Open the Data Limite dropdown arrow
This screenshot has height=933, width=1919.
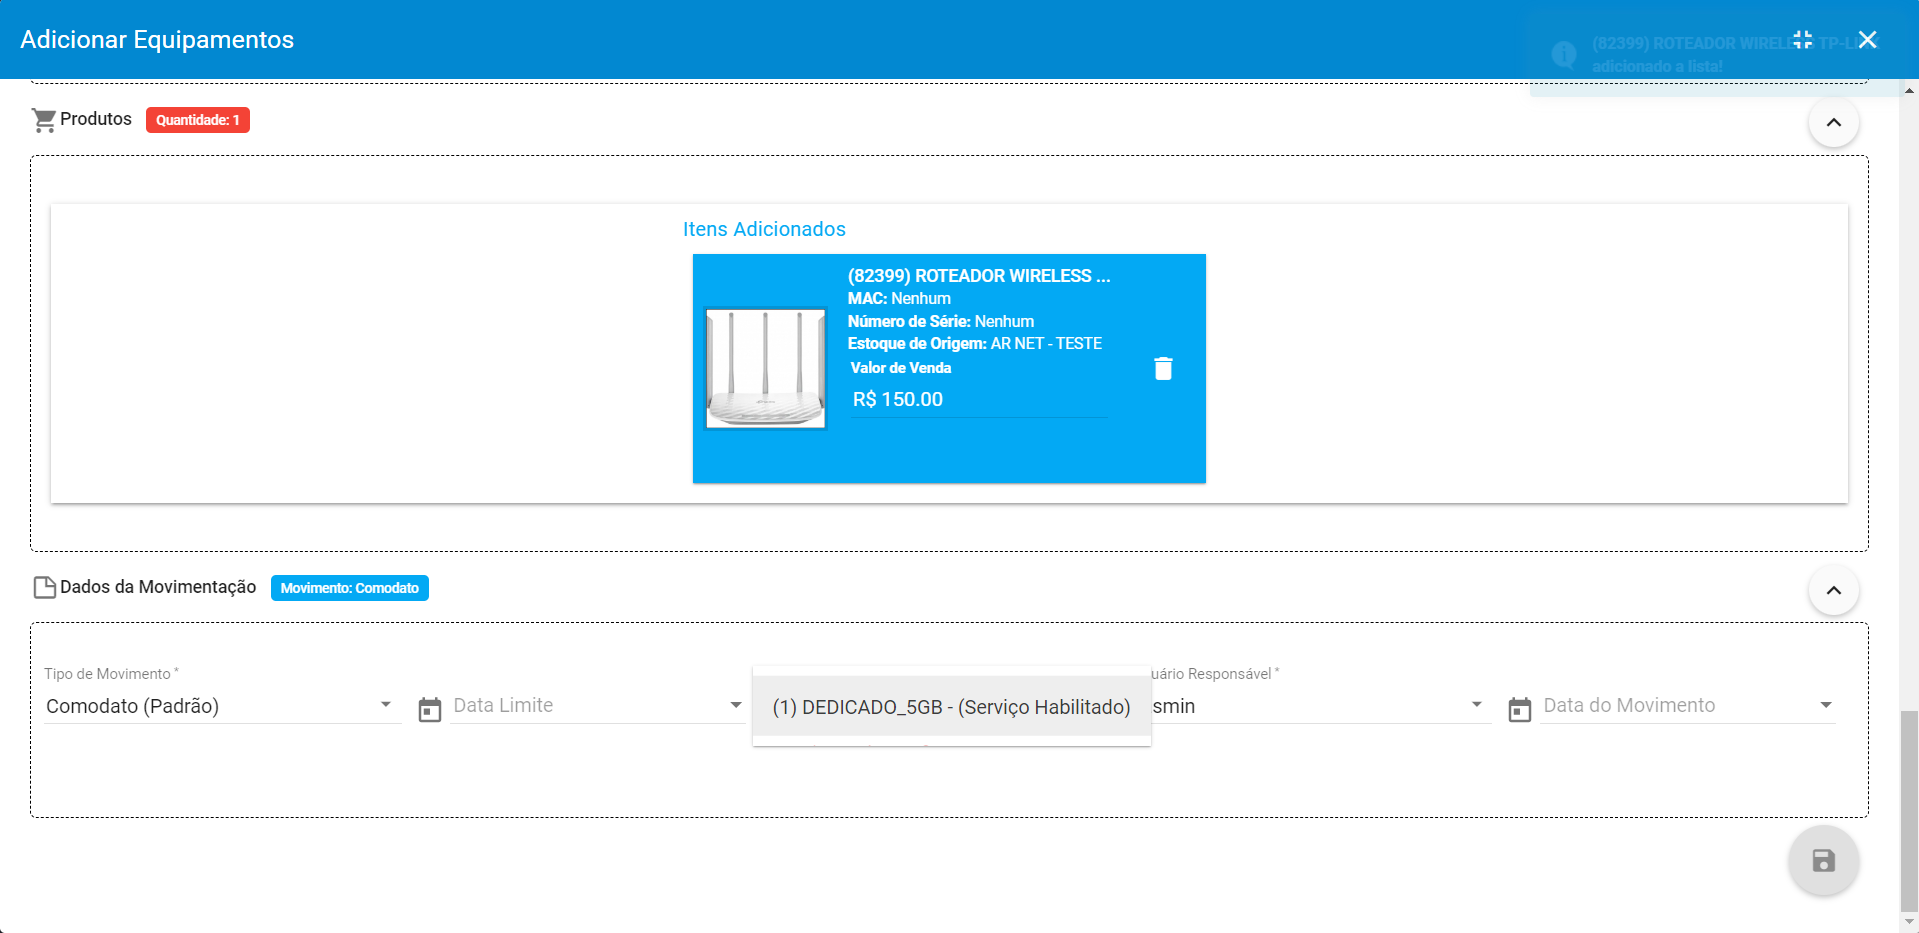[x=736, y=705]
